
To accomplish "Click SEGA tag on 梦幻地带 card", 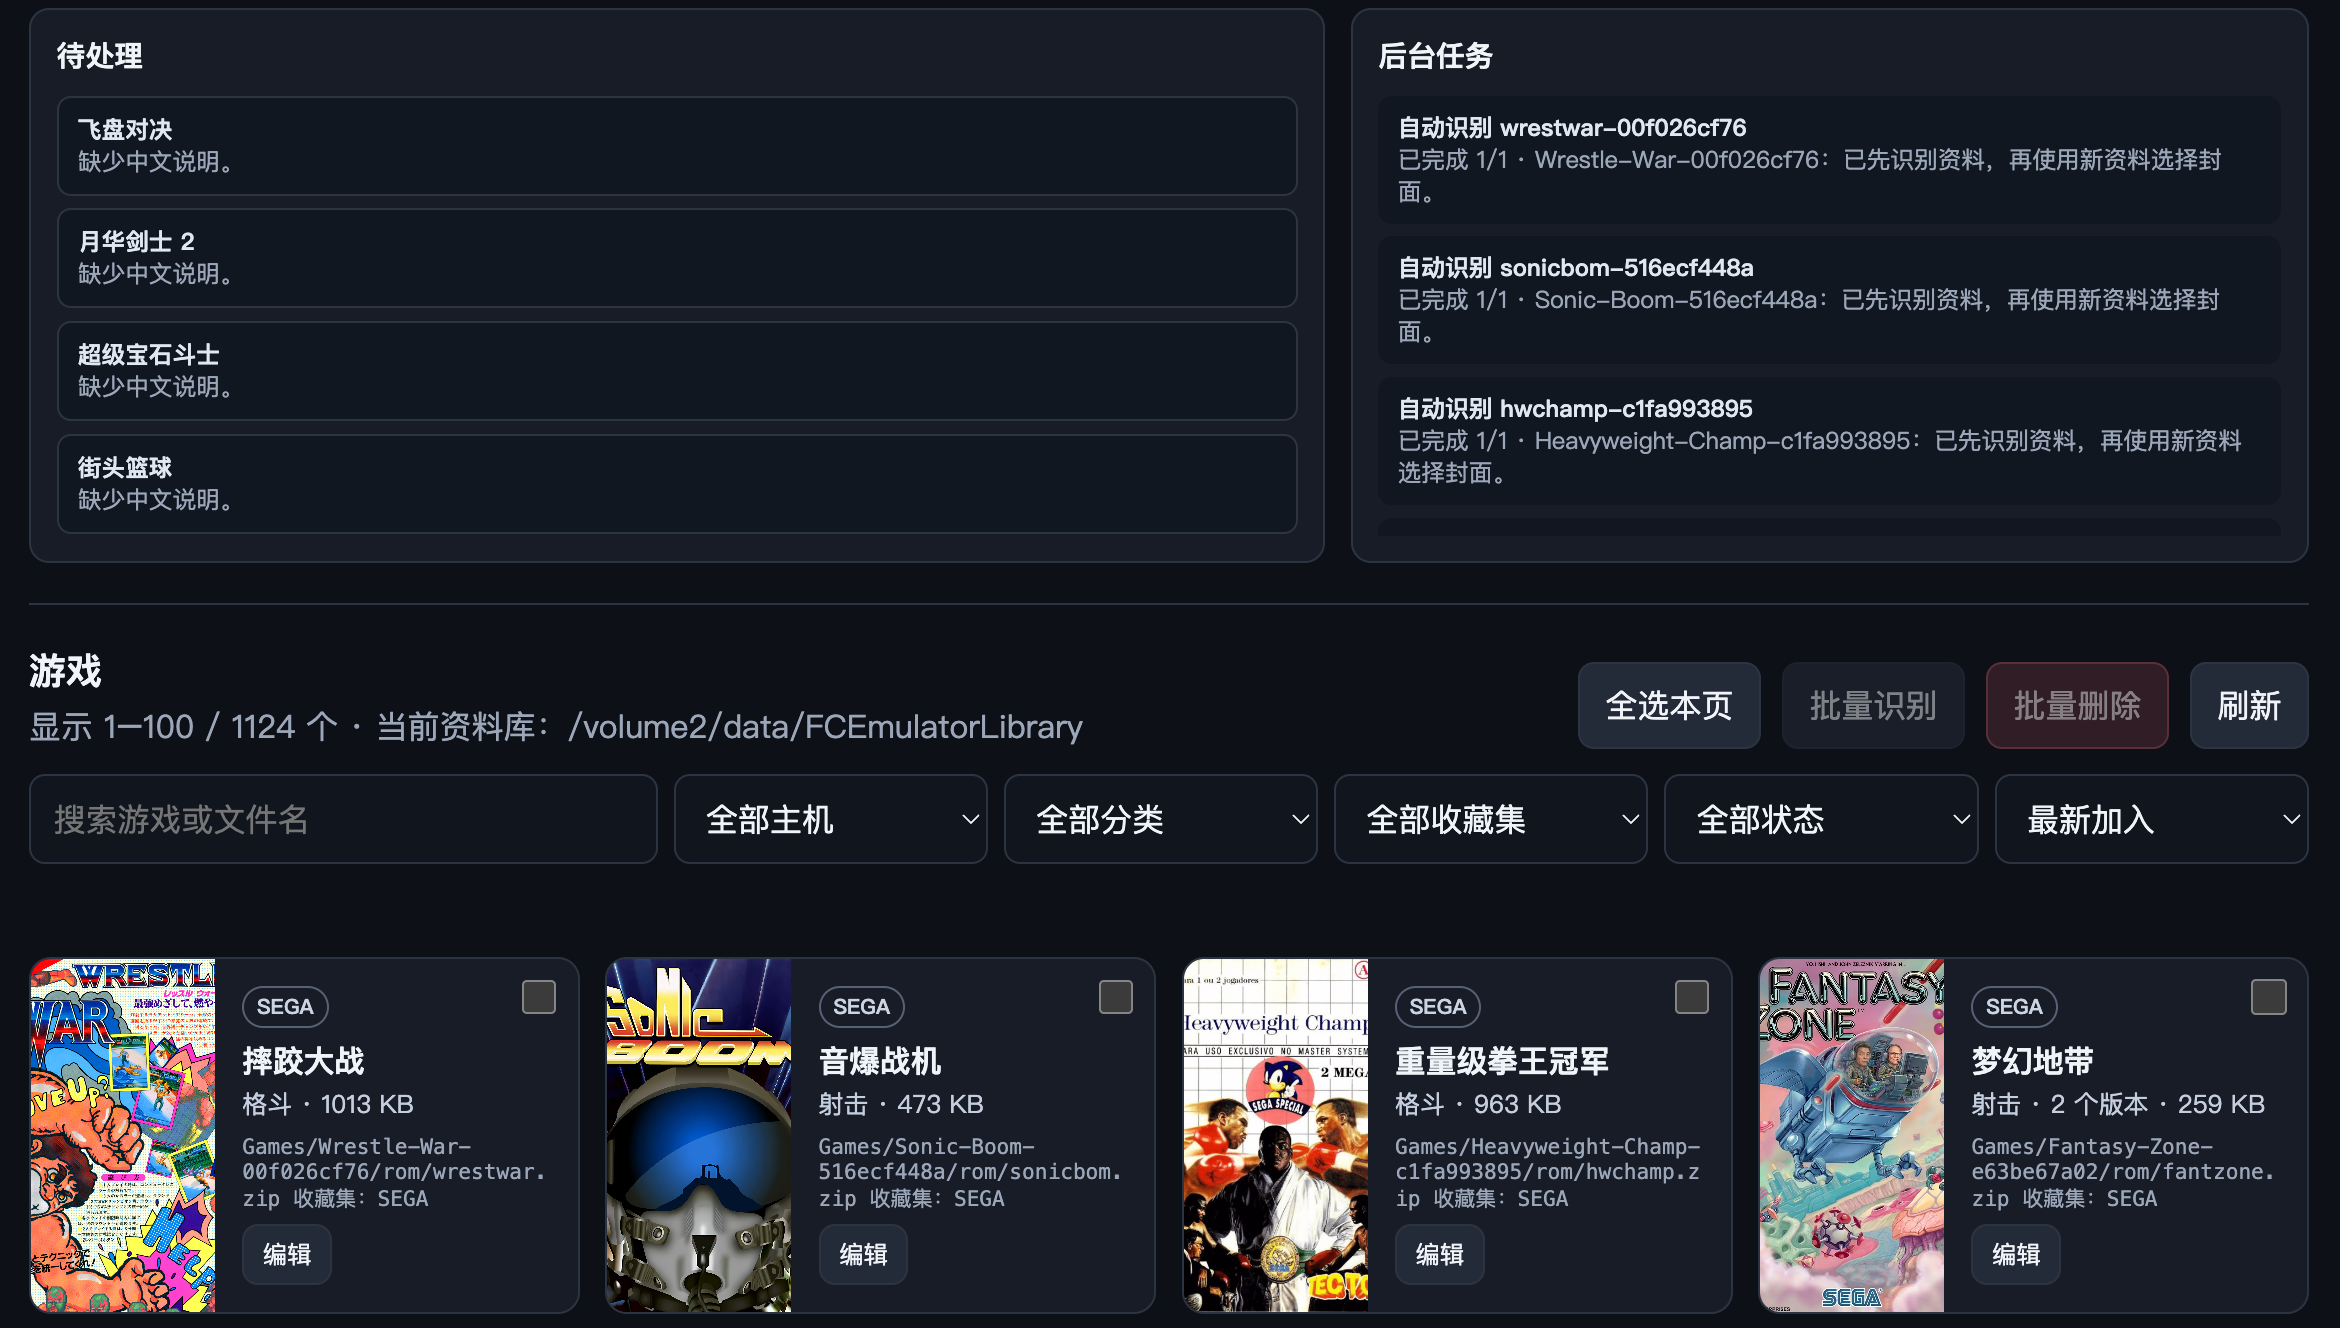I will (2014, 1007).
